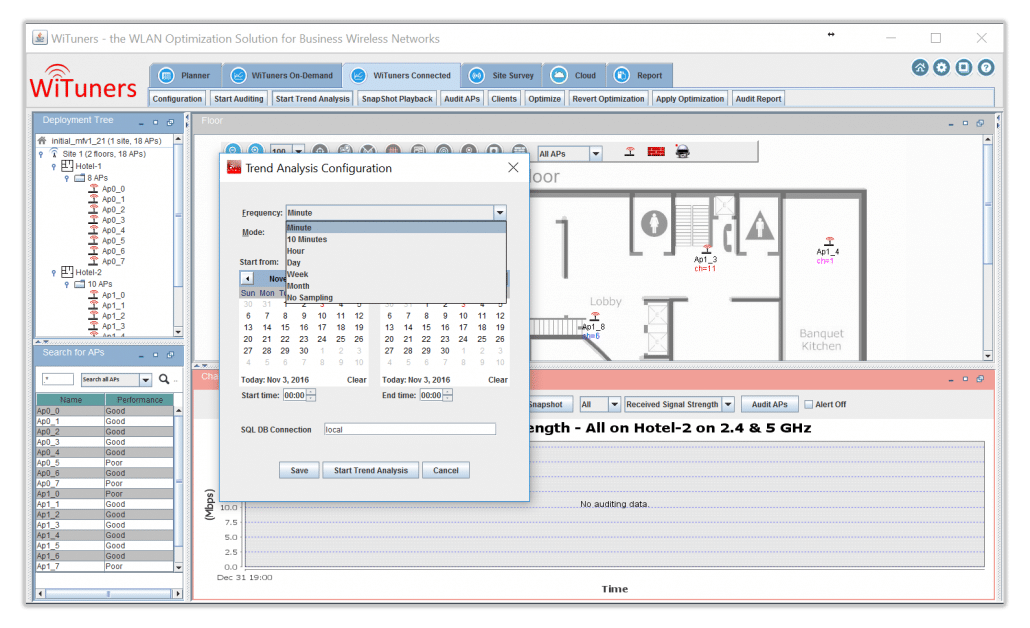Viewport: 1030px width, 628px height.
Task: Select Ap0_5 in the Deployment Tree
Action: tap(113, 241)
